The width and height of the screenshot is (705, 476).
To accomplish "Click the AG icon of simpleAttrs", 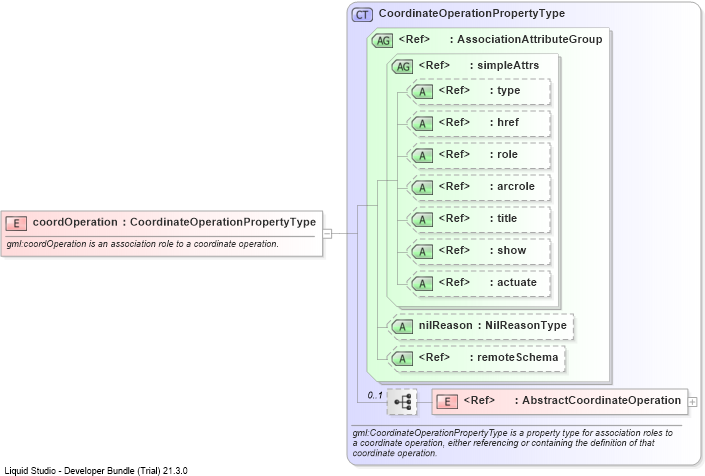I will 402,67.
